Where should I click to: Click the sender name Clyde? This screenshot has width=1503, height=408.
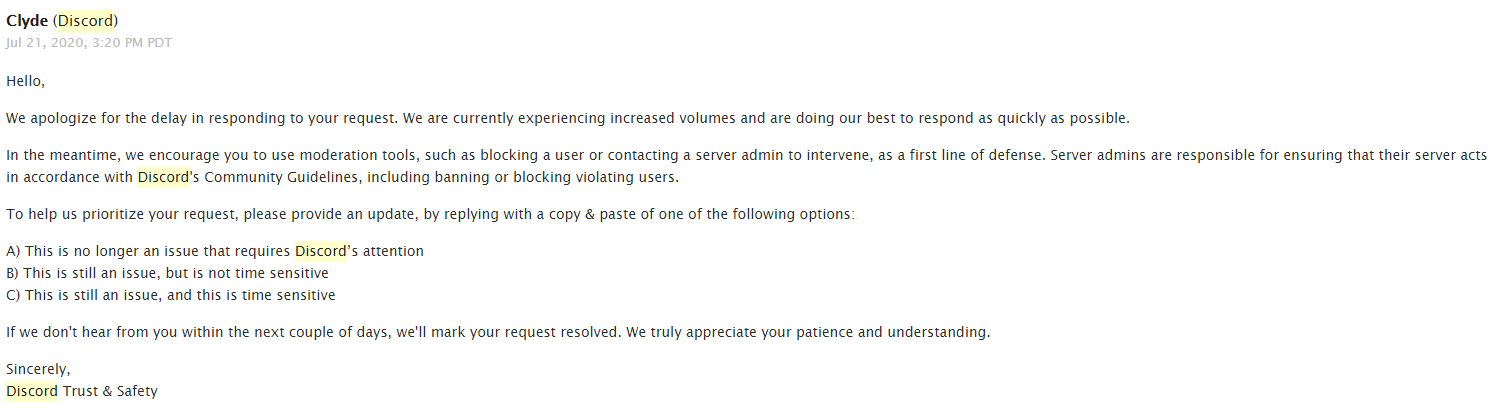[27, 21]
